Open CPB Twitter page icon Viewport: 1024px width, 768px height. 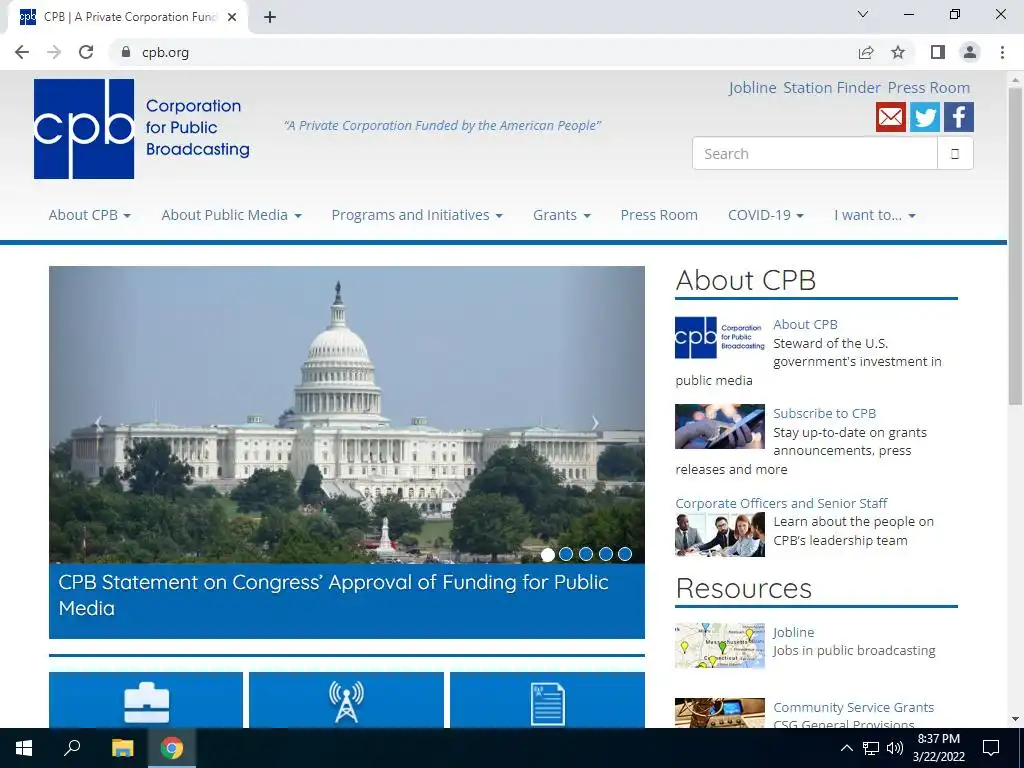[925, 117]
